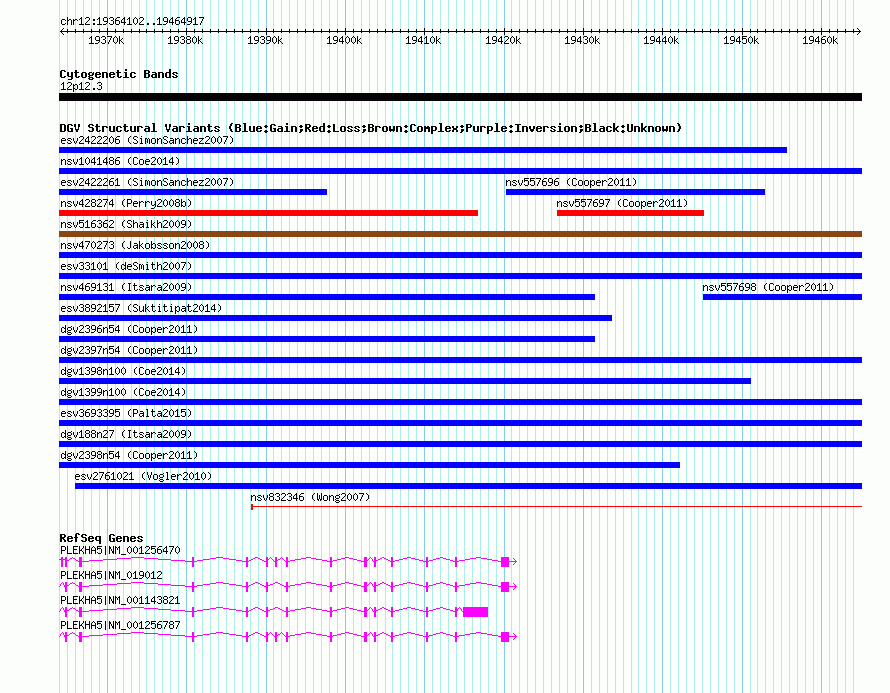
Task: Click the PLEKHA5|NM_001256787 transcript label
Action: point(120,625)
